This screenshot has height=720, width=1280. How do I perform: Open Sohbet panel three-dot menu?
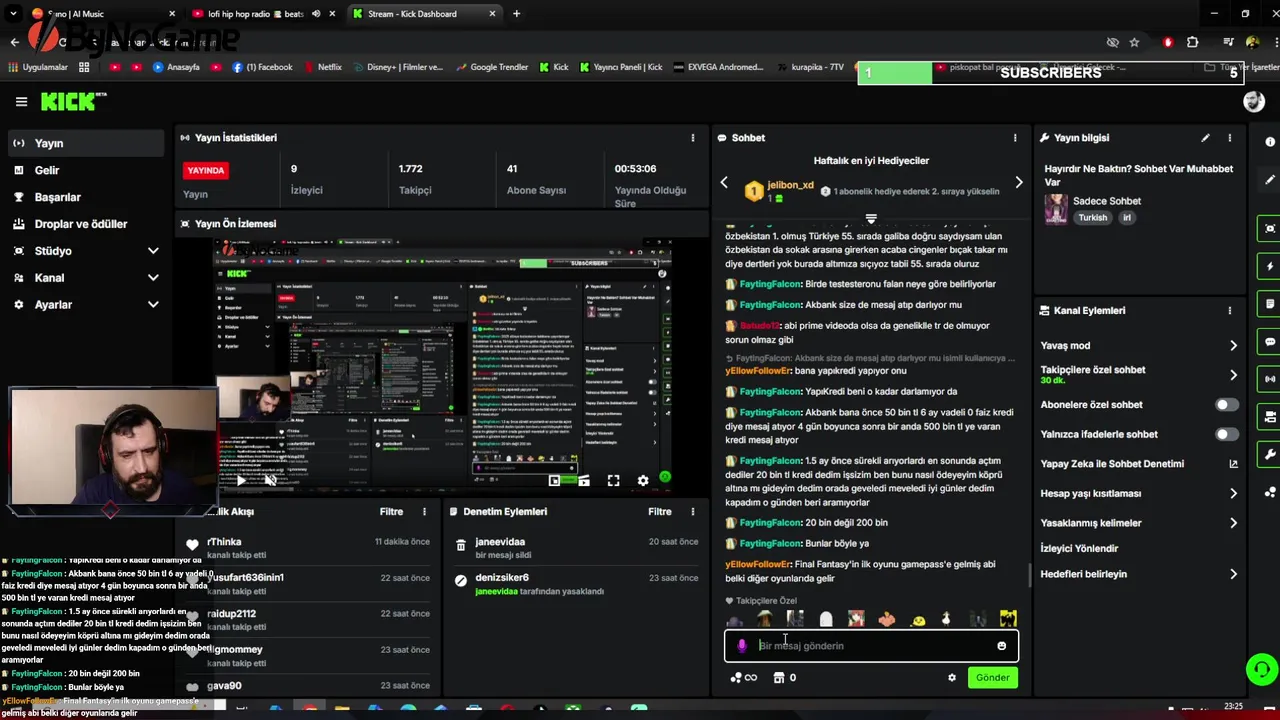[1015, 138]
